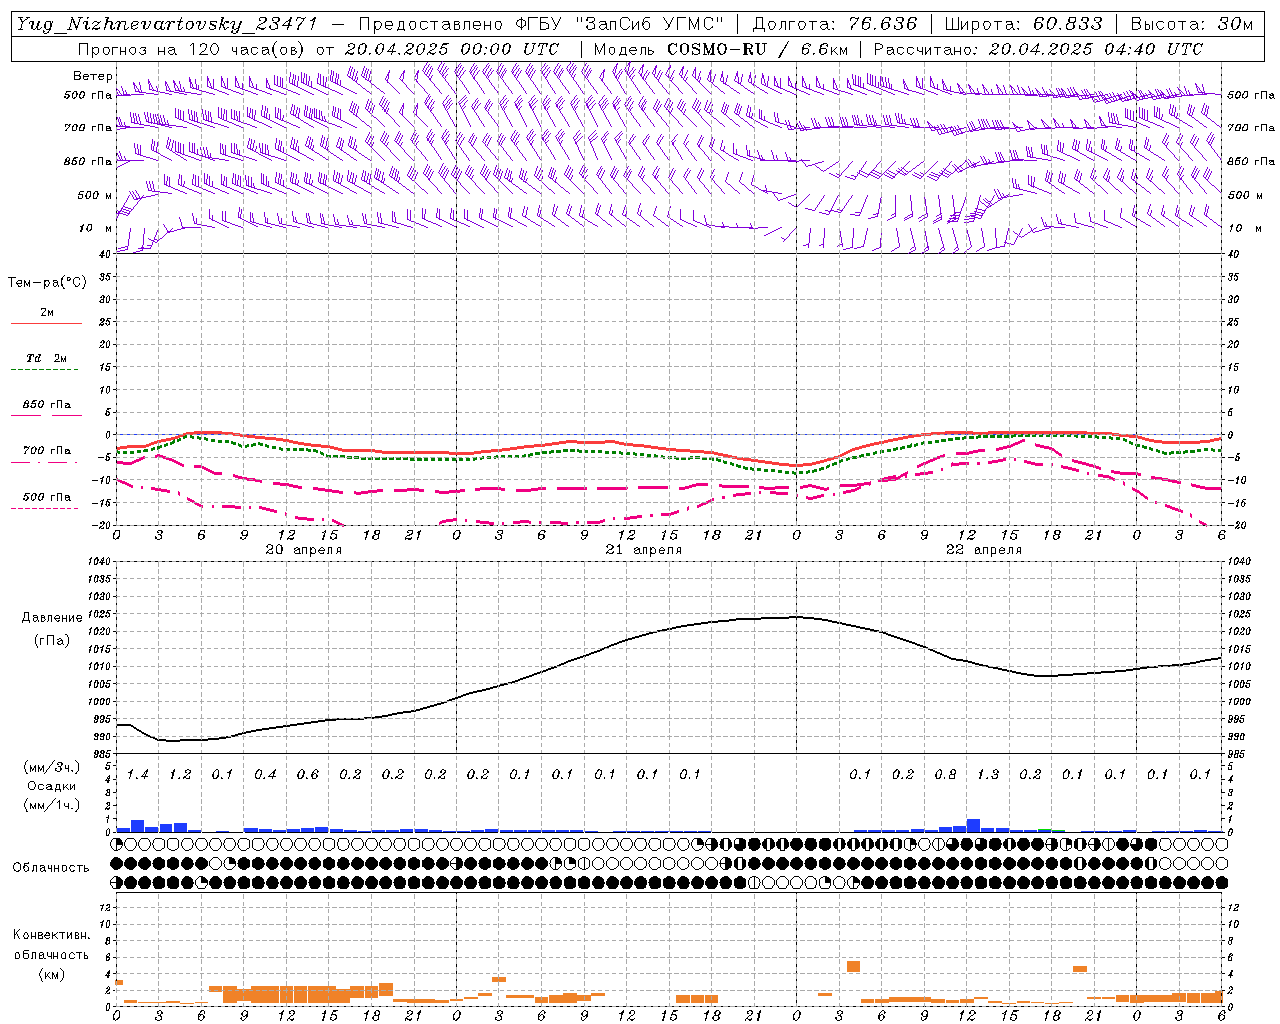
Task: Click the 1.3 precipitation total
Action: point(988,774)
